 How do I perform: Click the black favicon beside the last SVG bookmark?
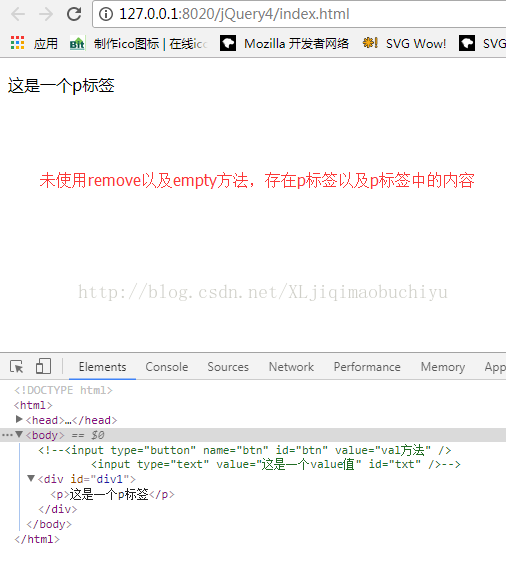click(x=467, y=43)
